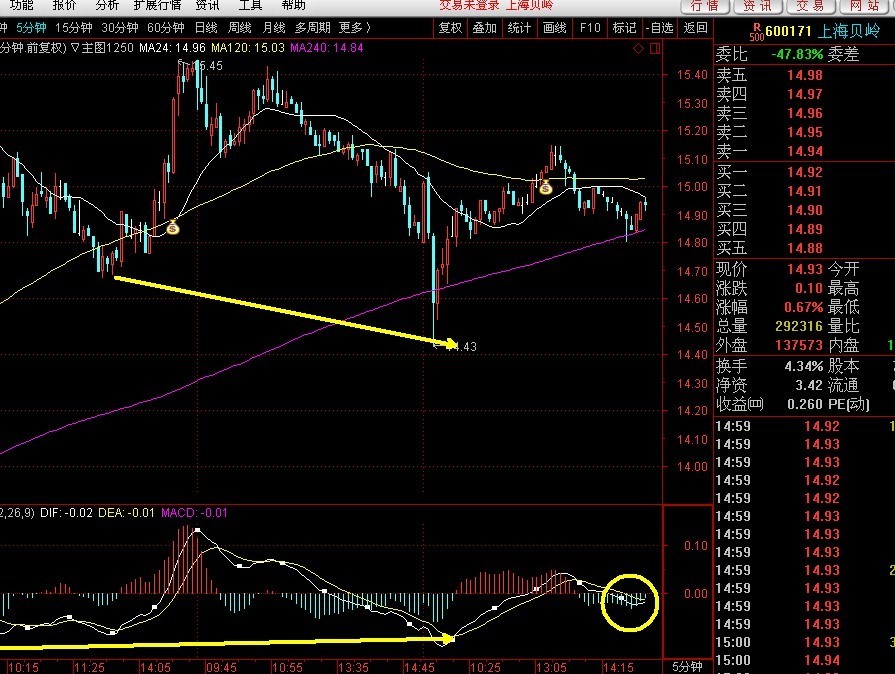Select the 画线 drawing tool

[554, 28]
